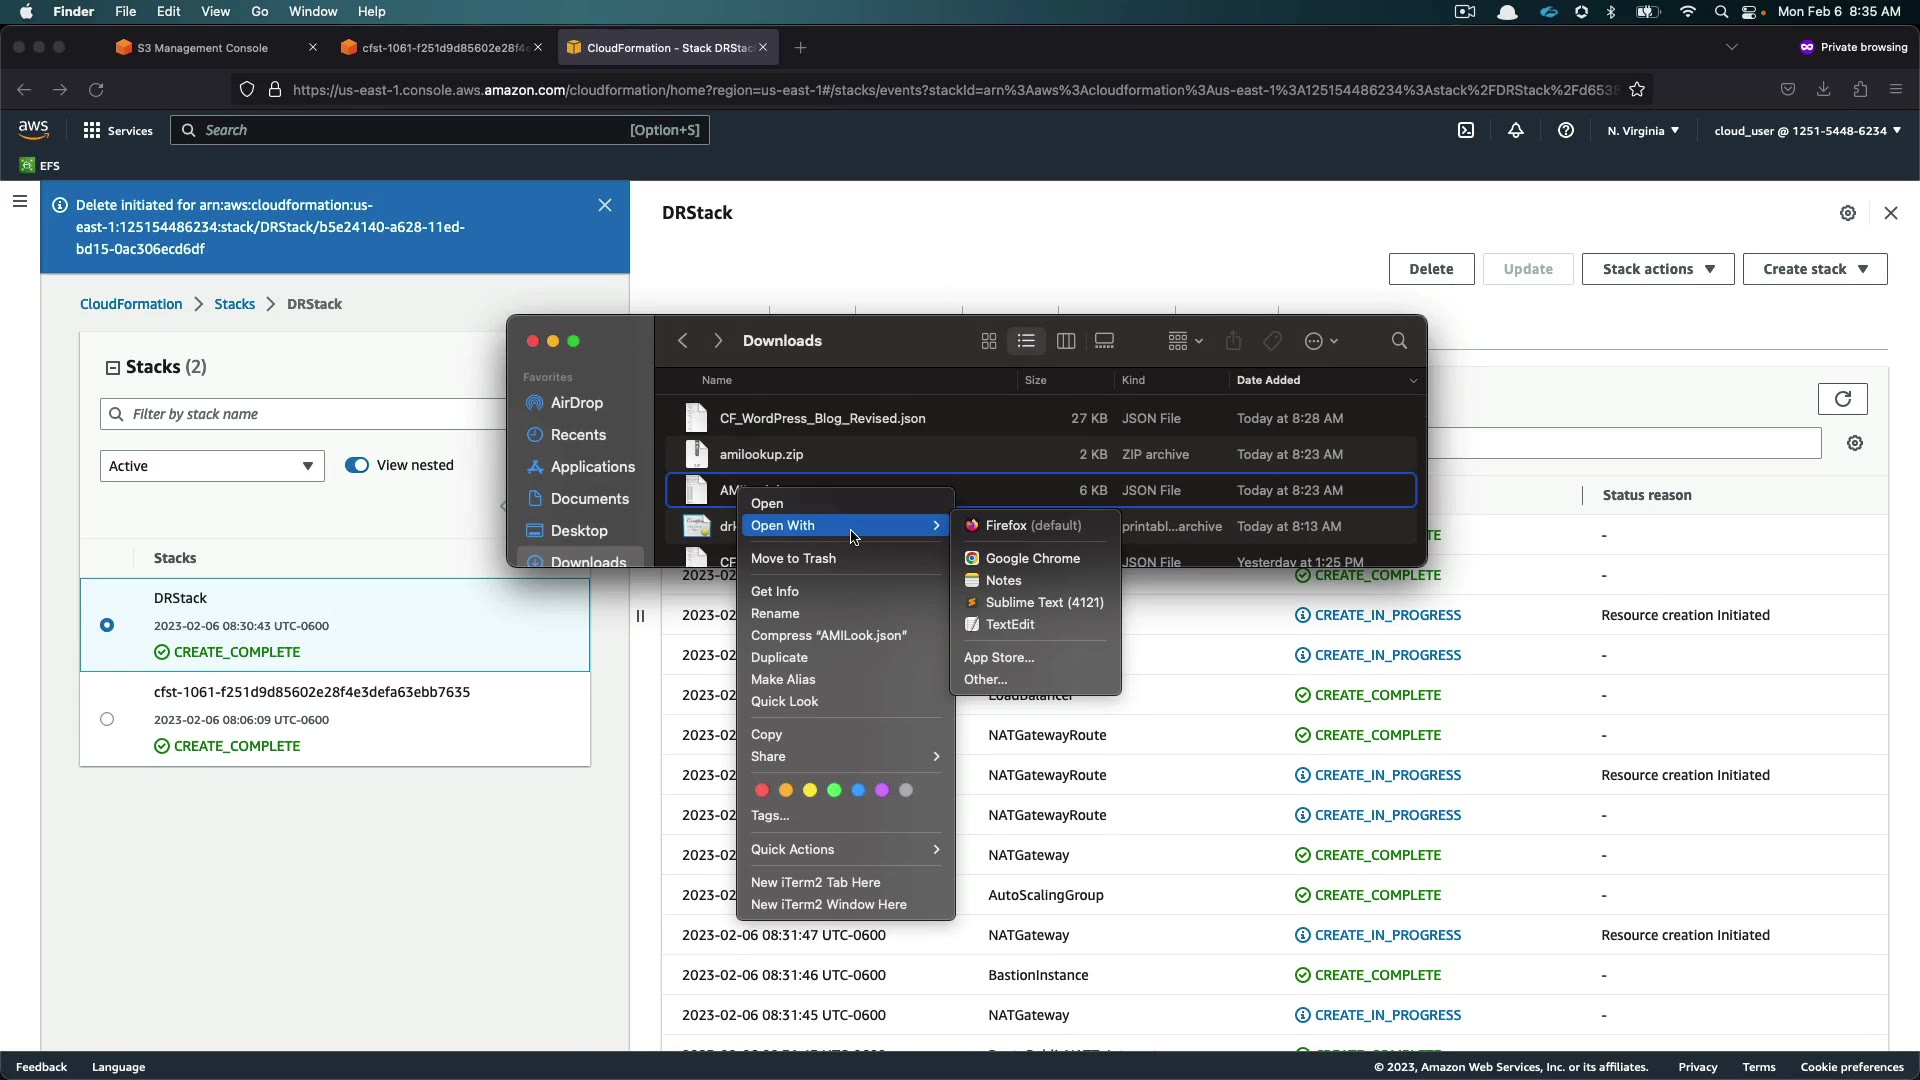Open the Active stack filter dropdown
The width and height of the screenshot is (1920, 1080).
point(212,466)
